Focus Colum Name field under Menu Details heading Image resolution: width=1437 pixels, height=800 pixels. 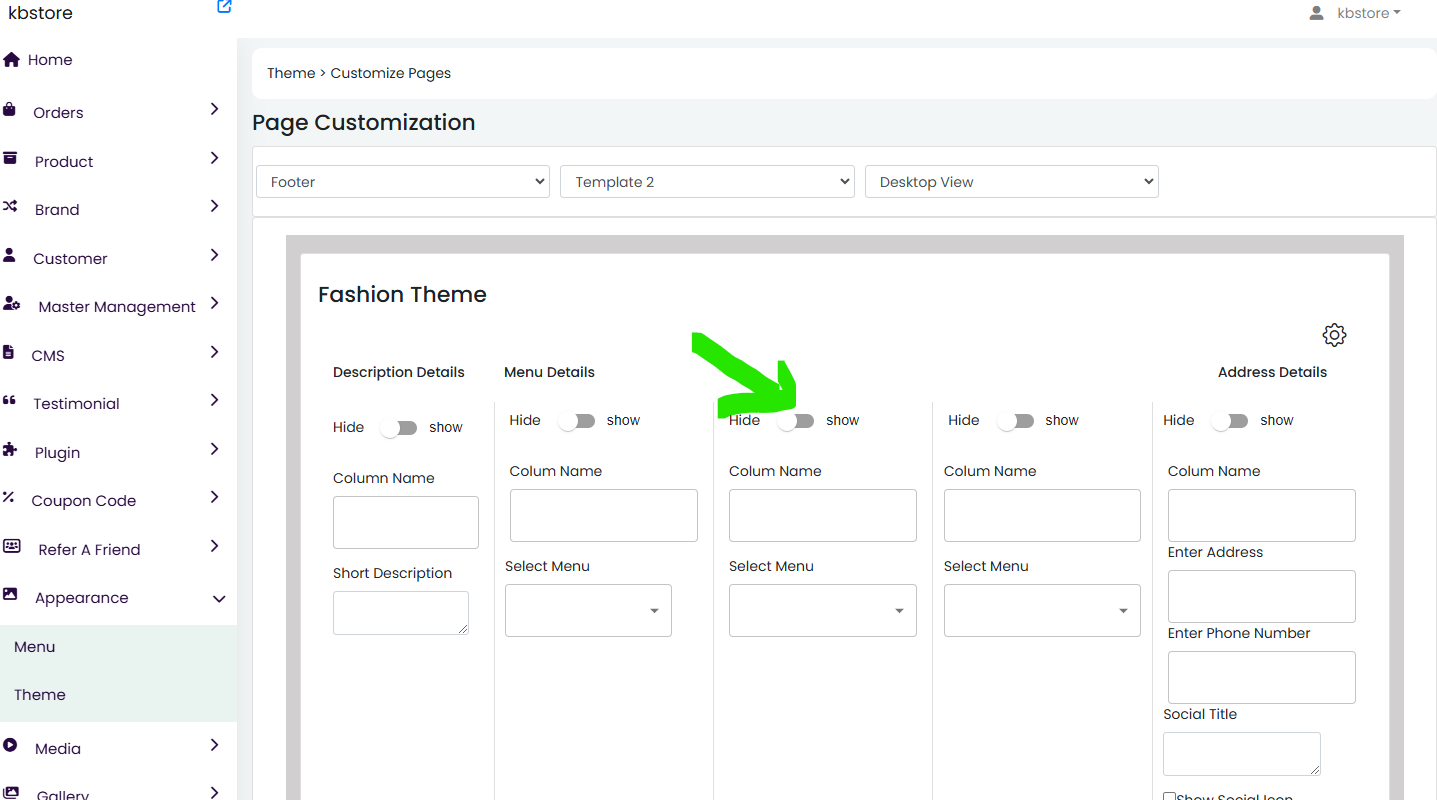pyautogui.click(x=604, y=516)
